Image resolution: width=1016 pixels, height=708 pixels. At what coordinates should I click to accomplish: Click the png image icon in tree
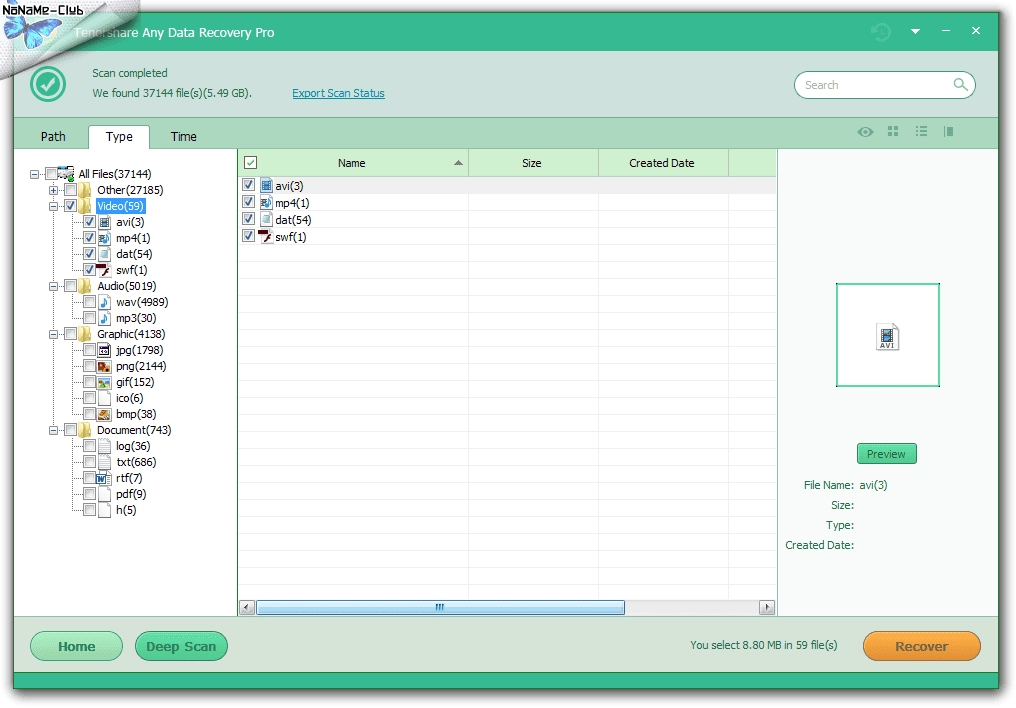coord(104,366)
